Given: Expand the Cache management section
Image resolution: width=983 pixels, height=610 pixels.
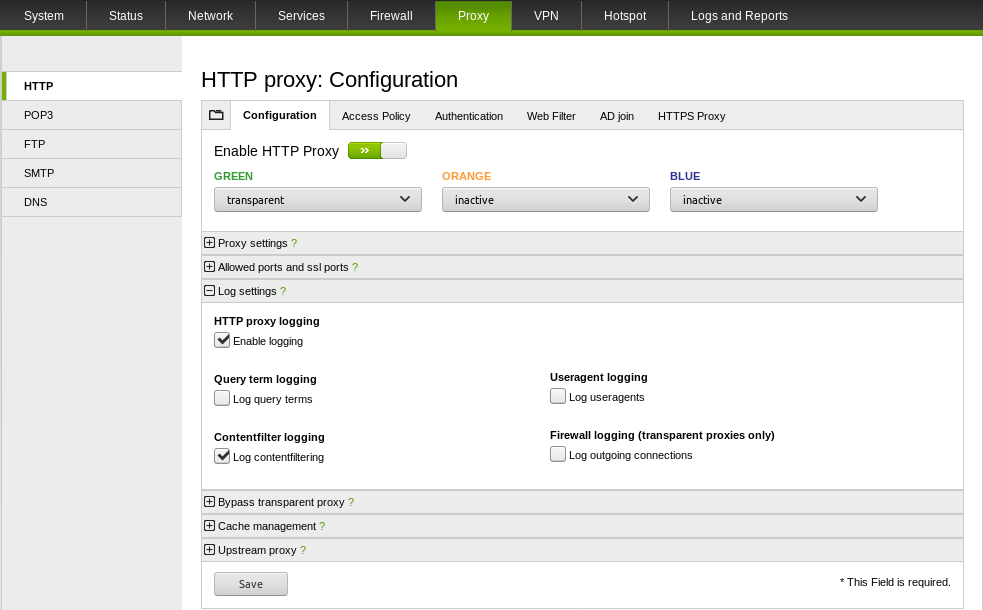Looking at the screenshot, I should coord(209,526).
